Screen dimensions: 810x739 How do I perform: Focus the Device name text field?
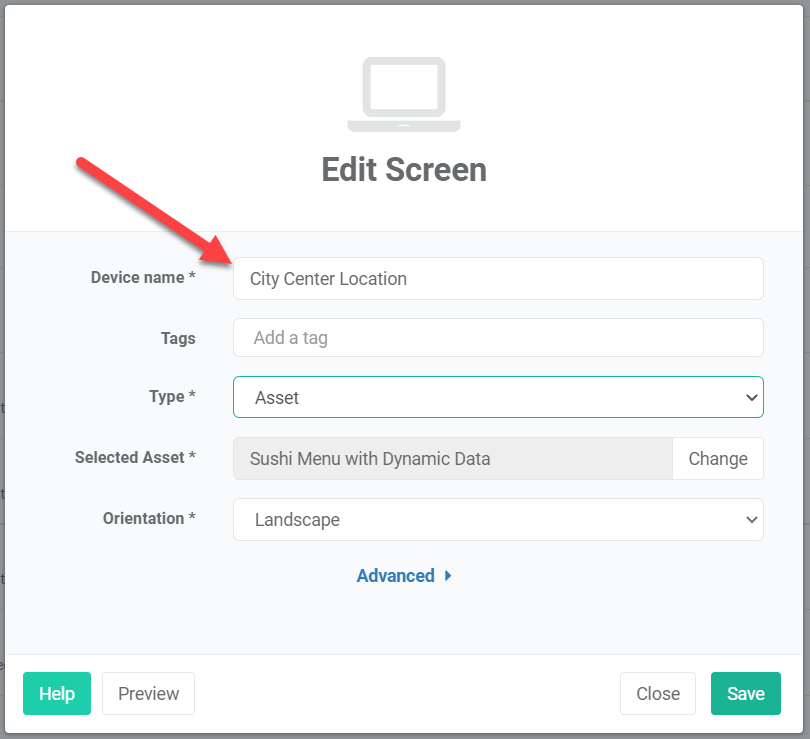pyautogui.click(x=497, y=279)
